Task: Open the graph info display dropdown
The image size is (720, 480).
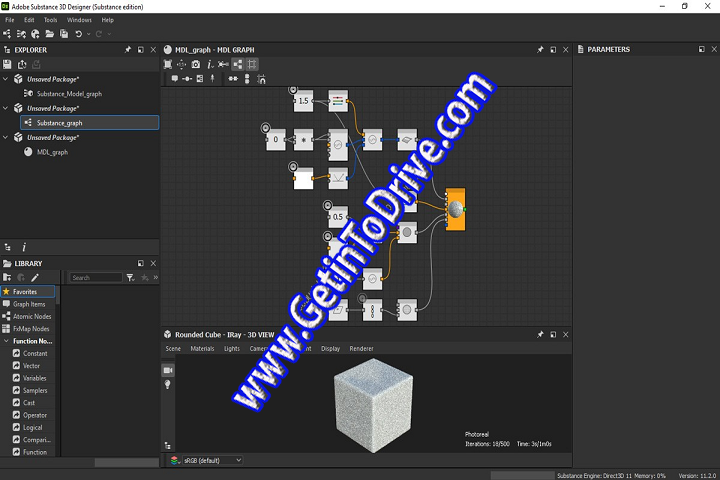Action: pos(210,64)
